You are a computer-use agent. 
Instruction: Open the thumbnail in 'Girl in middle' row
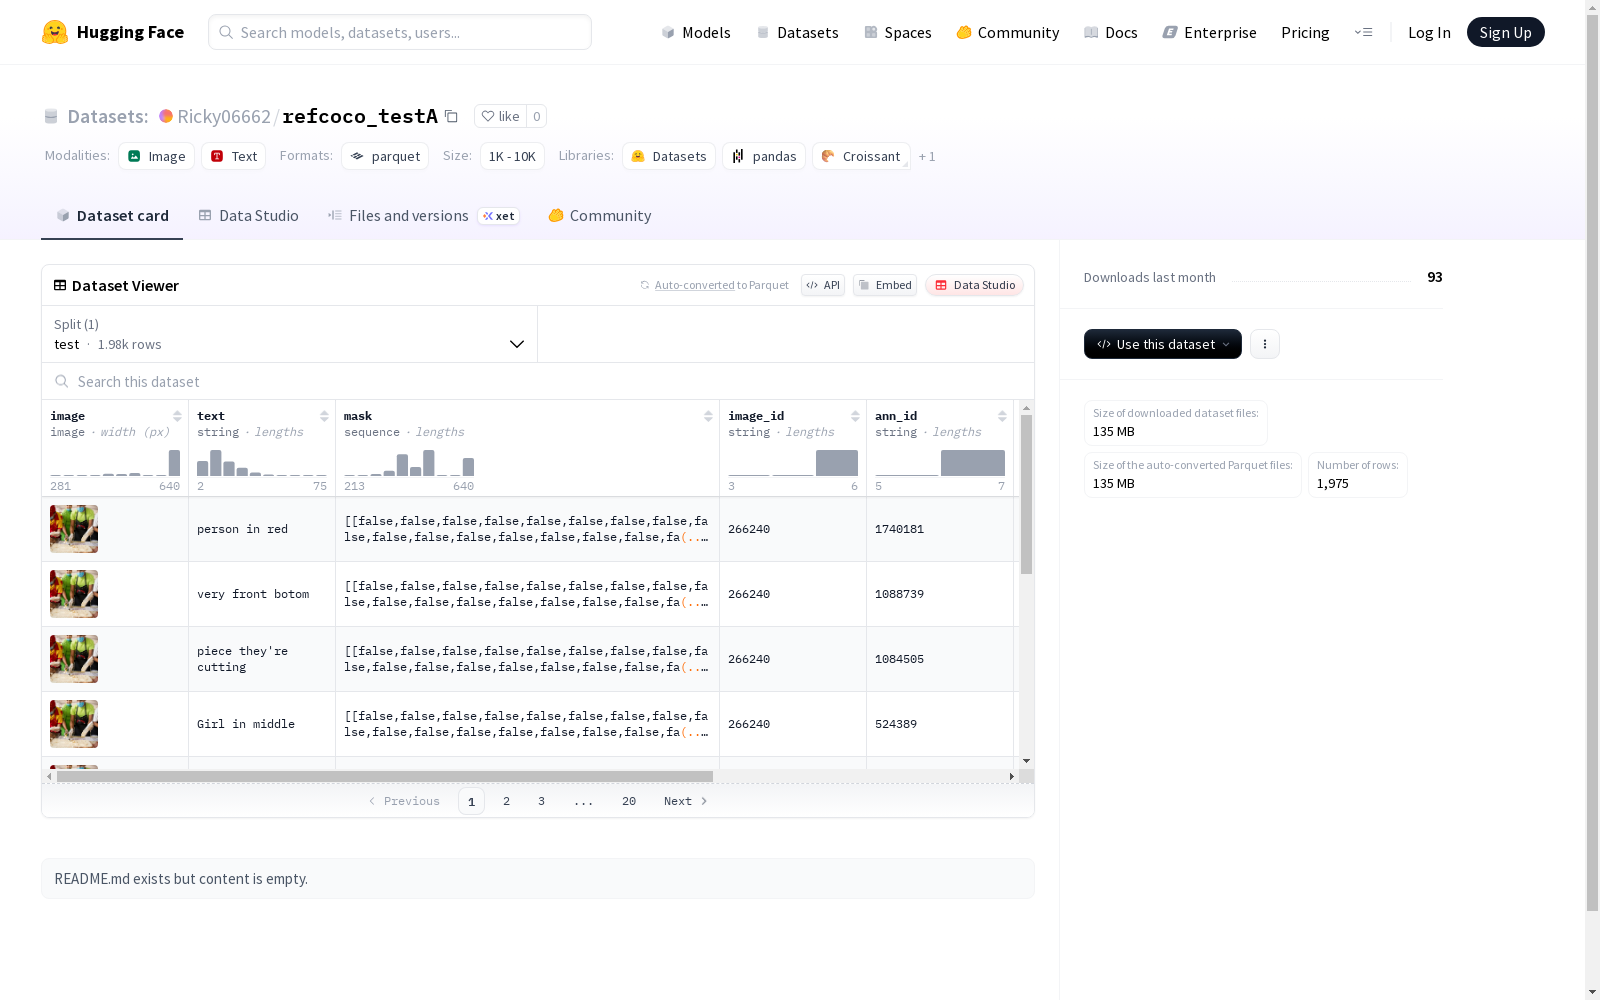click(x=74, y=724)
